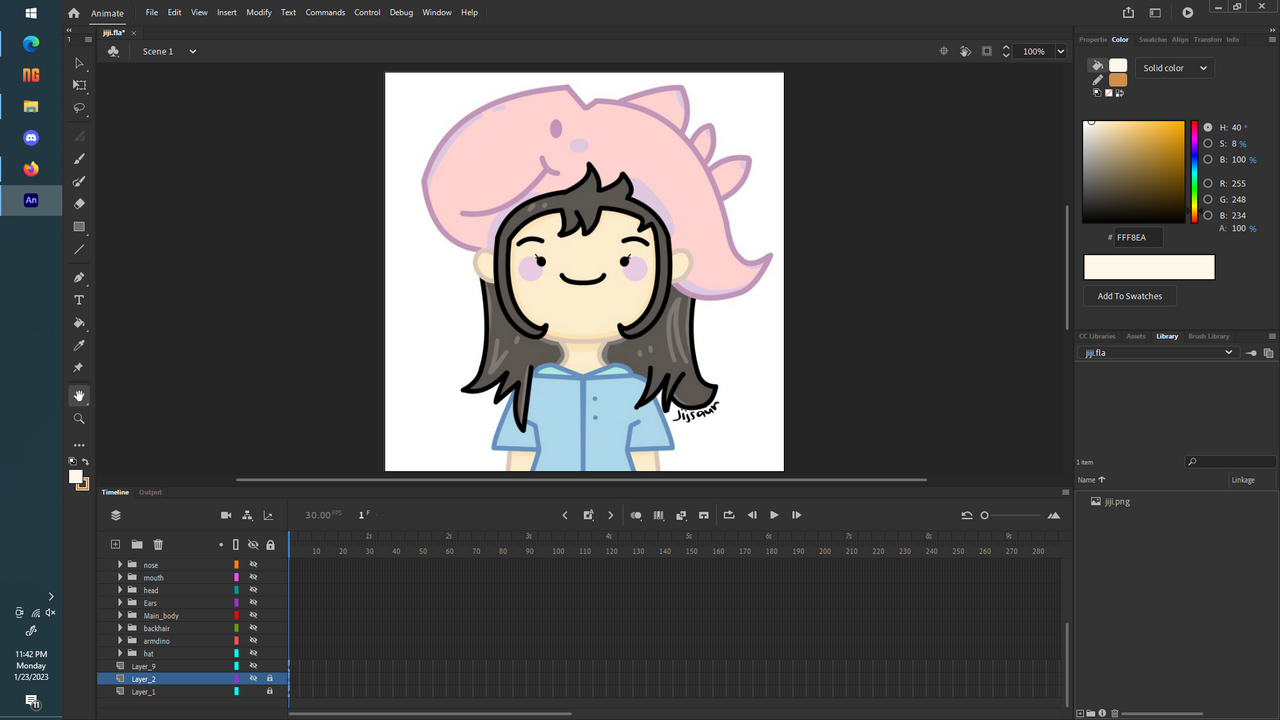Select the Zoom magnifier tool
Viewport: 1280px width, 720px height.
(x=80, y=419)
